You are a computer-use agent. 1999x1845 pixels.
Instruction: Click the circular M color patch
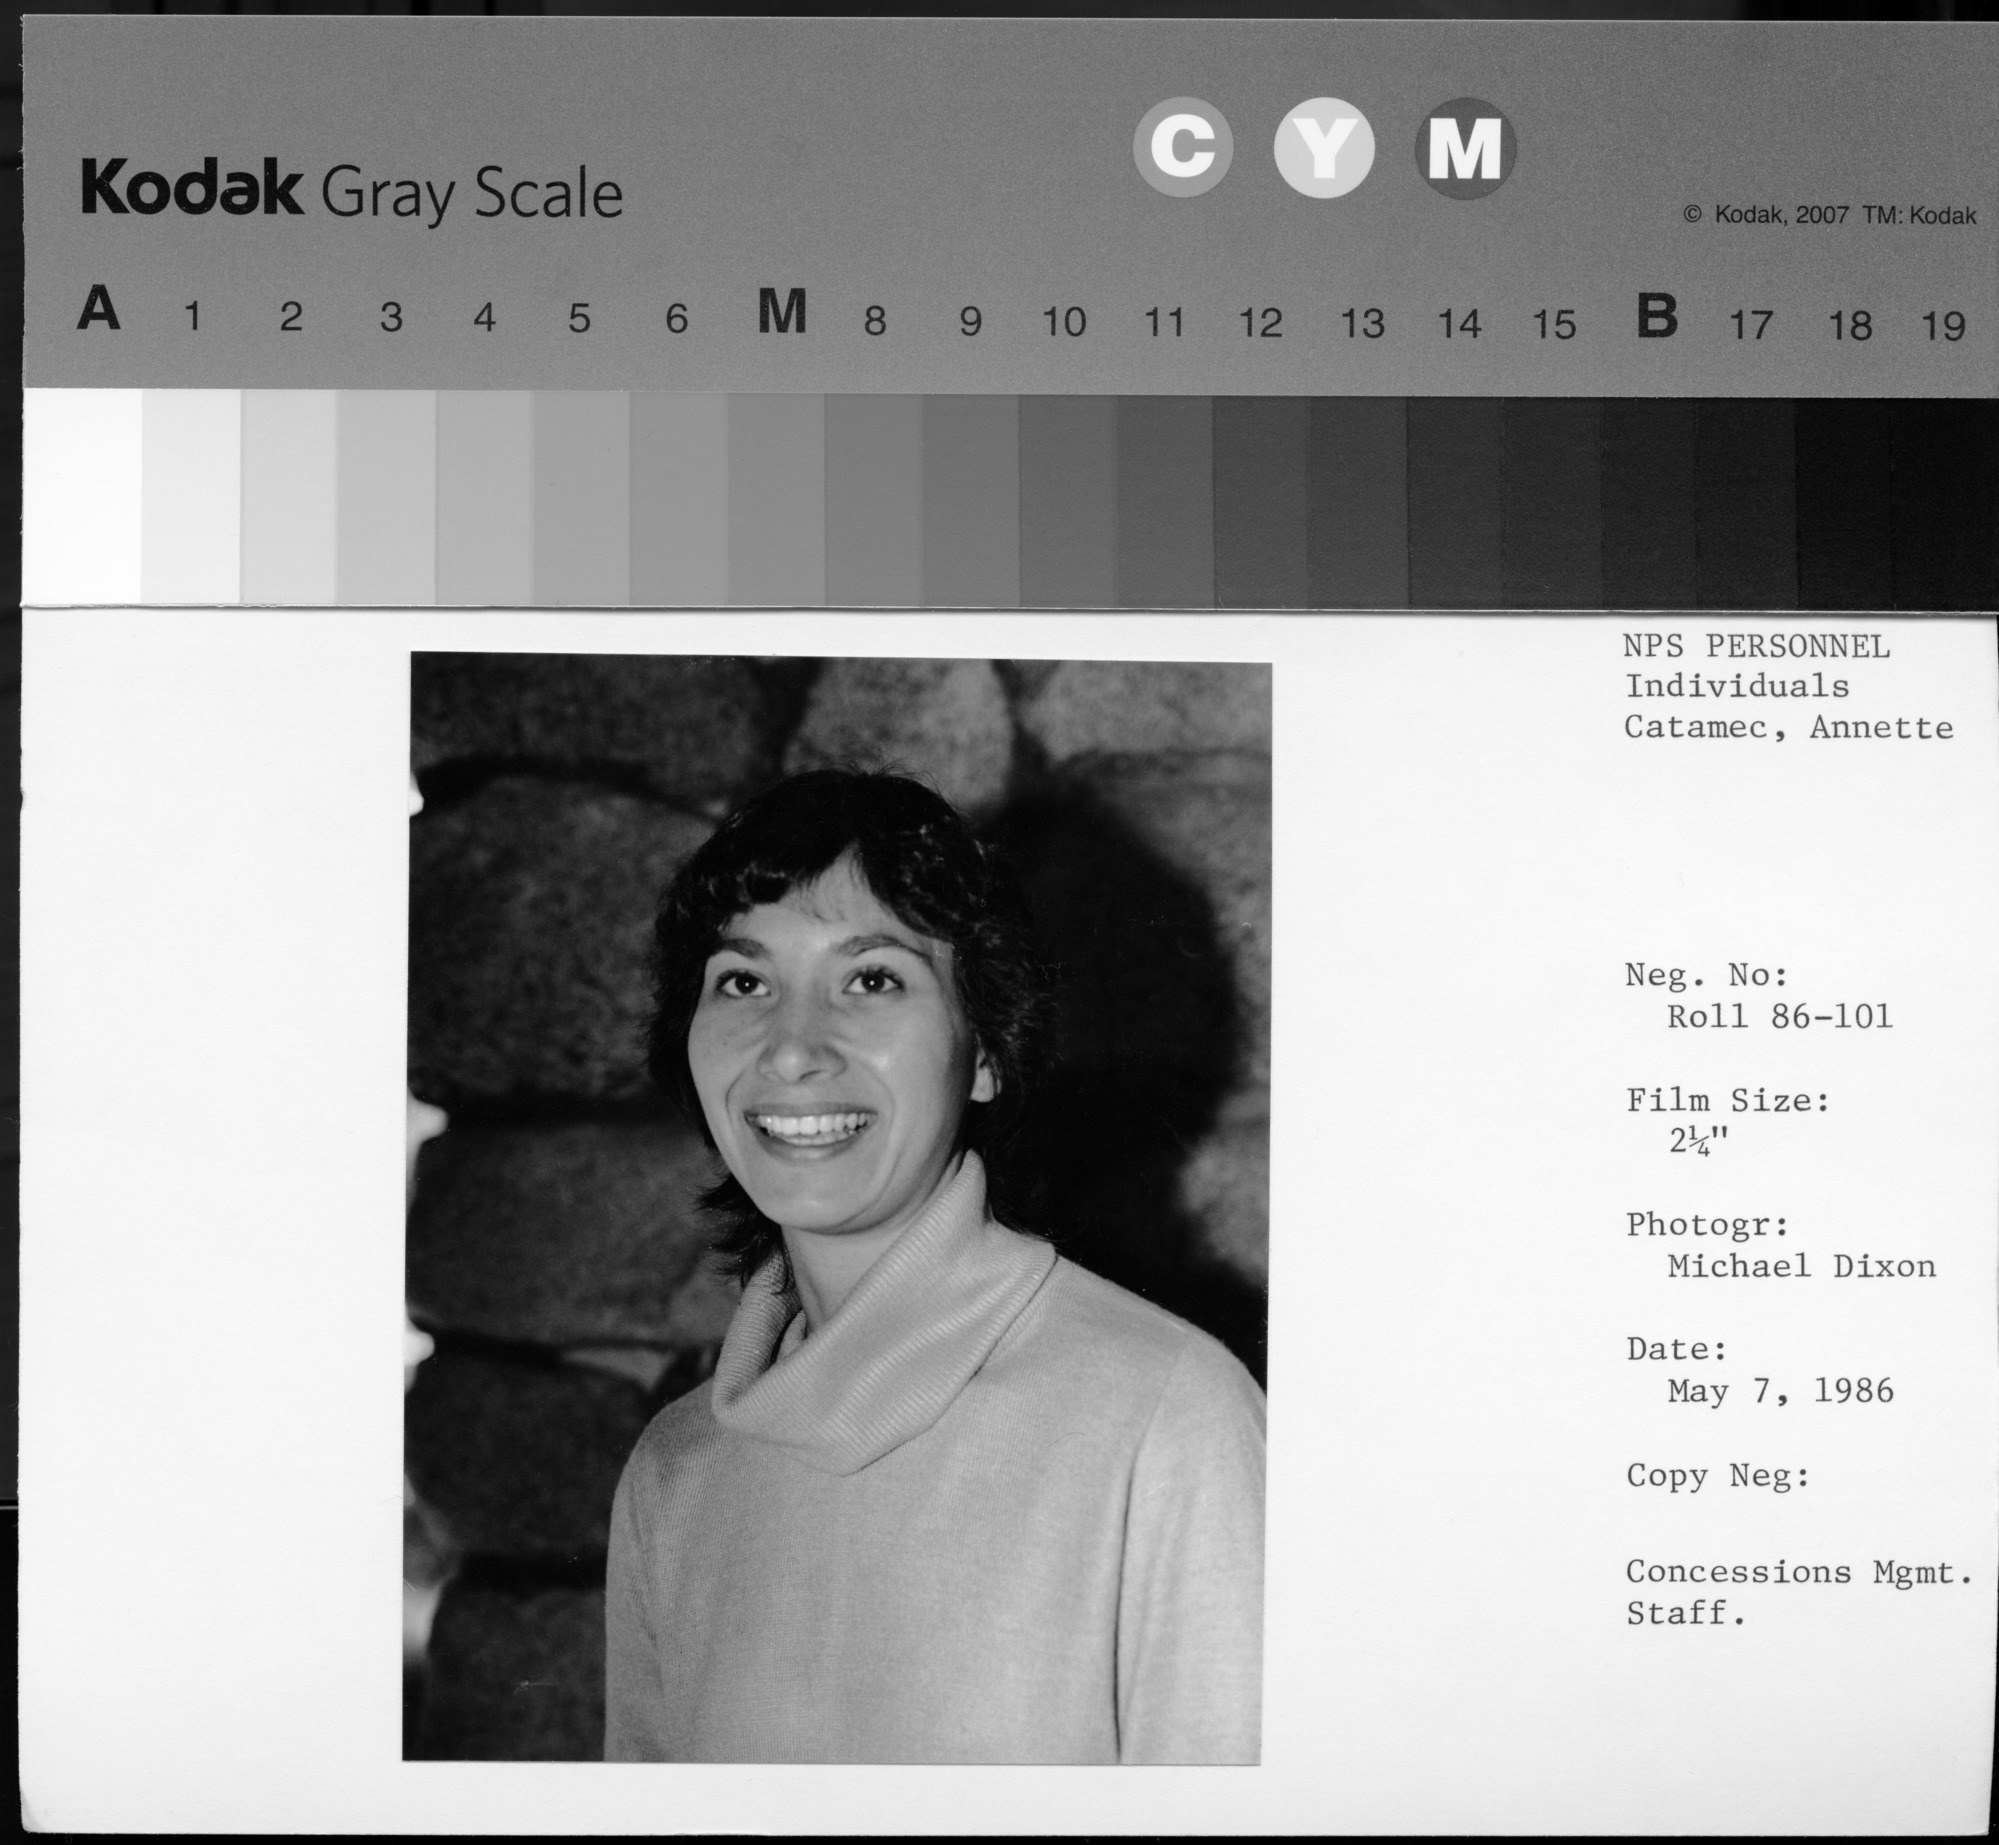click(1465, 148)
